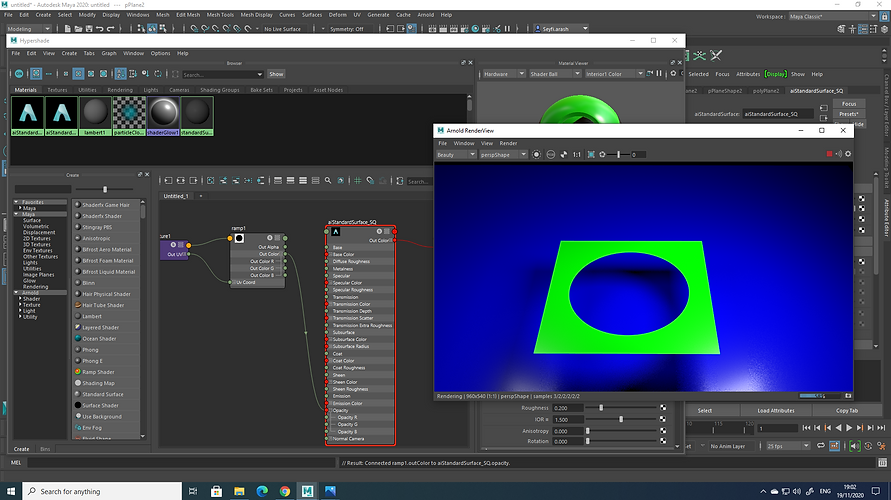The image size is (891, 500).
Task: Click the ramp1 node black swatch icon
Action: (239, 238)
